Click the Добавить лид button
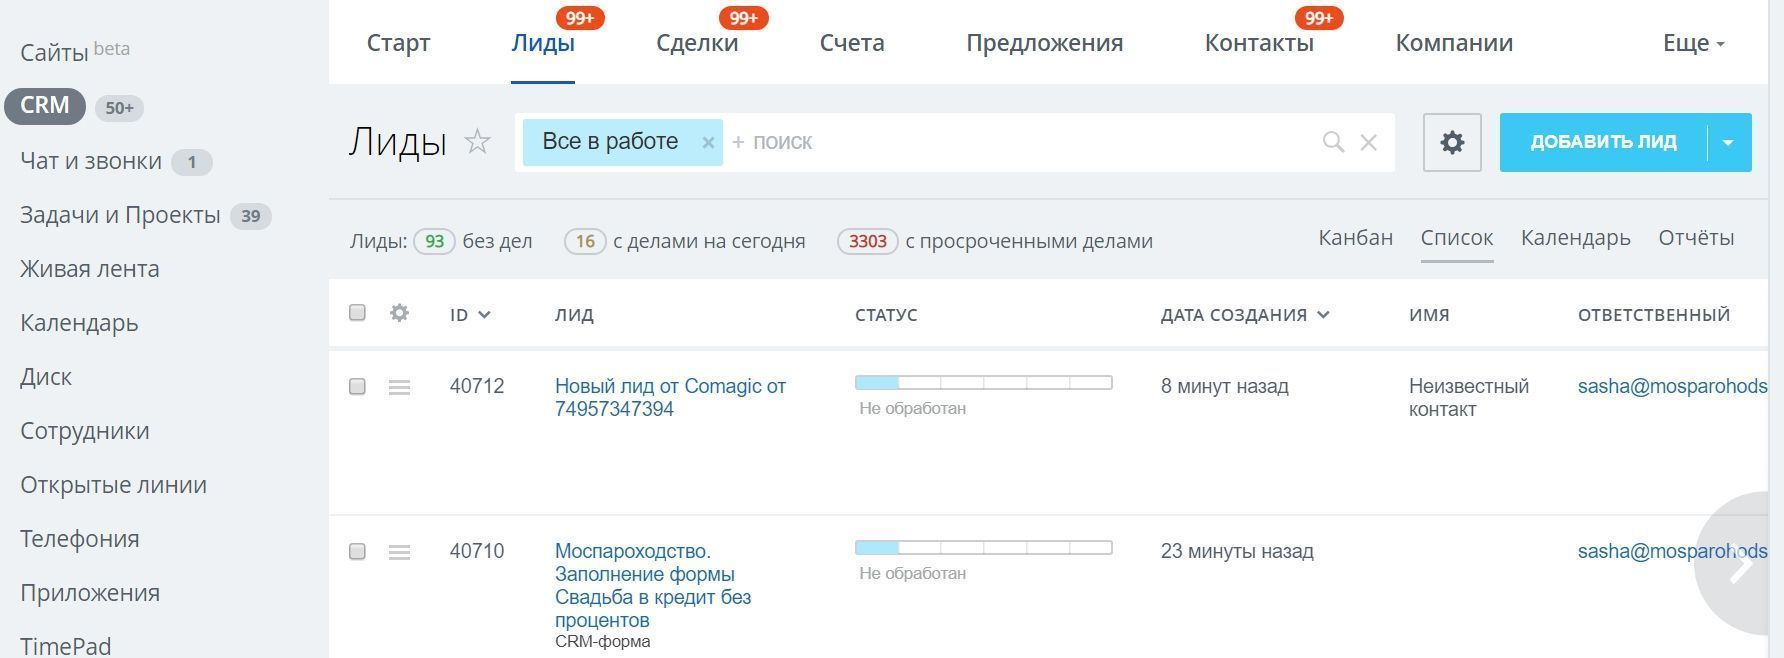This screenshot has height=658, width=1784. point(1602,142)
